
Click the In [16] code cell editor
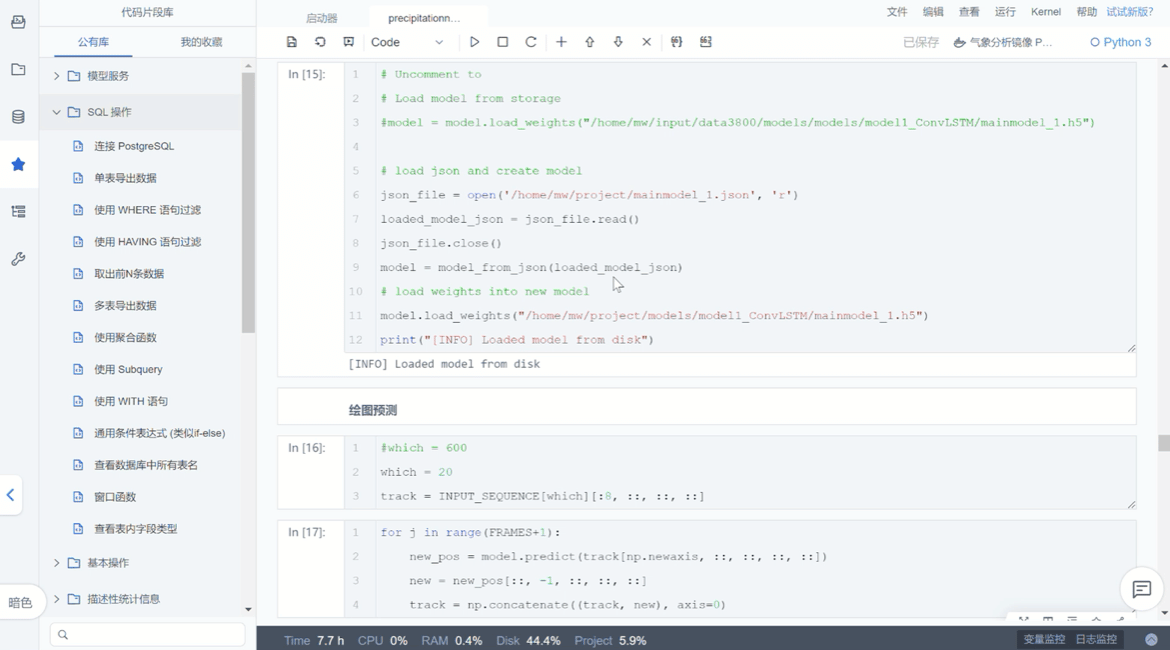point(740,472)
